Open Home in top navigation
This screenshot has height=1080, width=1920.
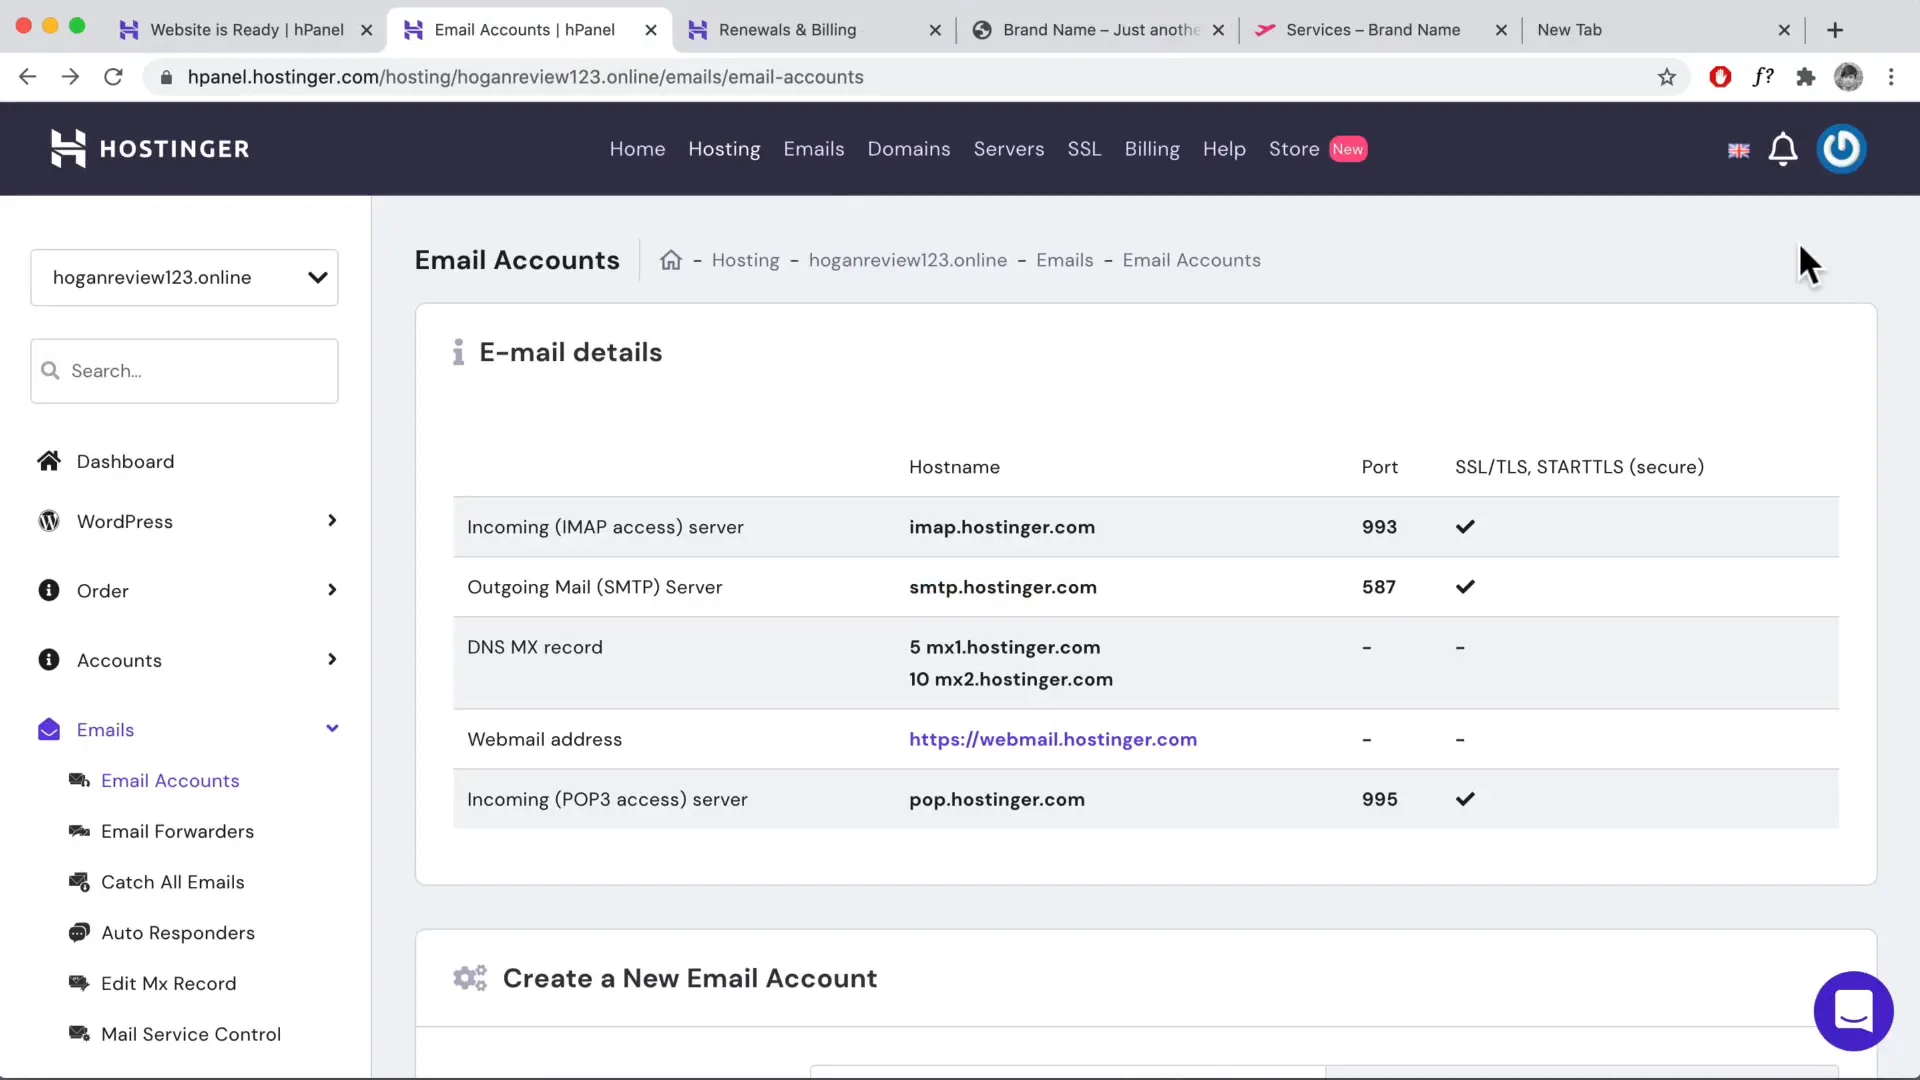[x=637, y=149]
